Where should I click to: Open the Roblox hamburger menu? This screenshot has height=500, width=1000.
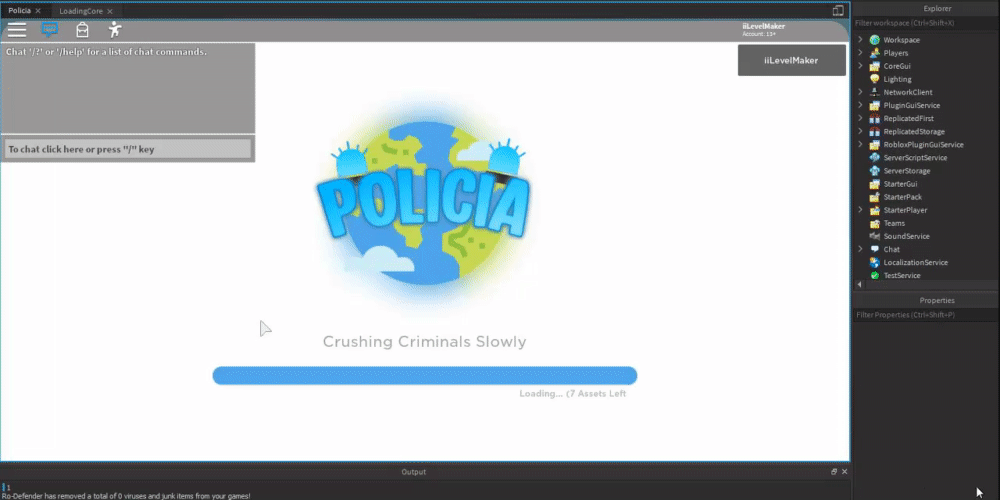[17, 30]
